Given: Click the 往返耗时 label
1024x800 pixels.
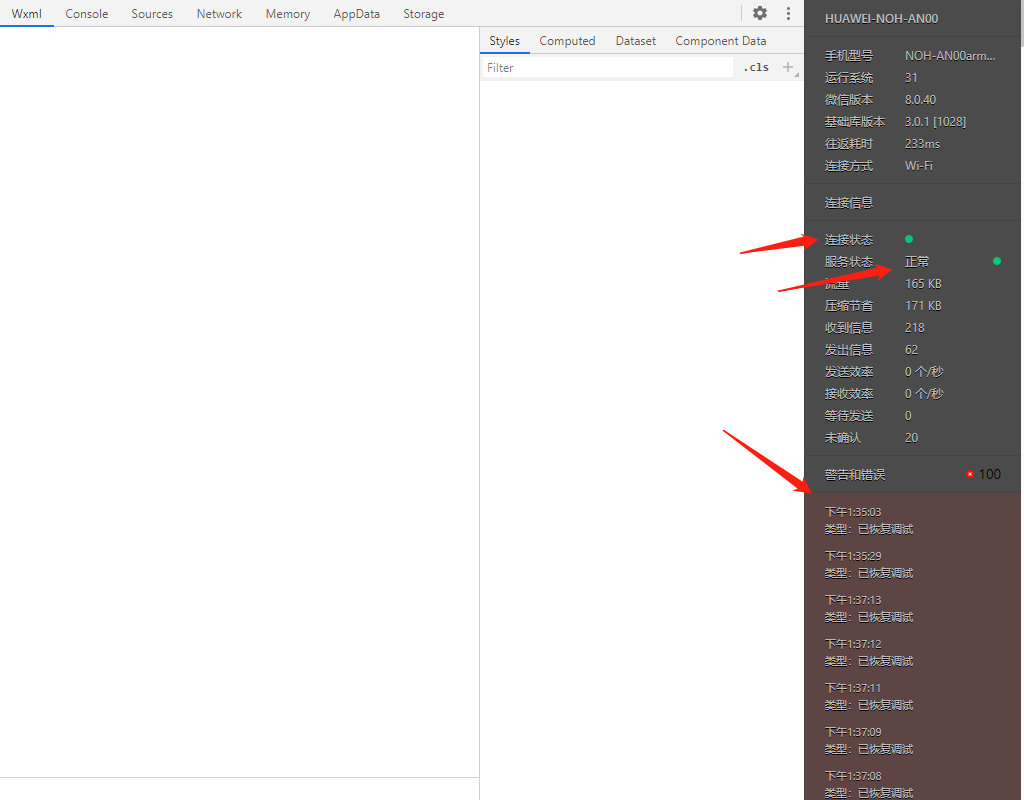Looking at the screenshot, I should tap(849, 144).
